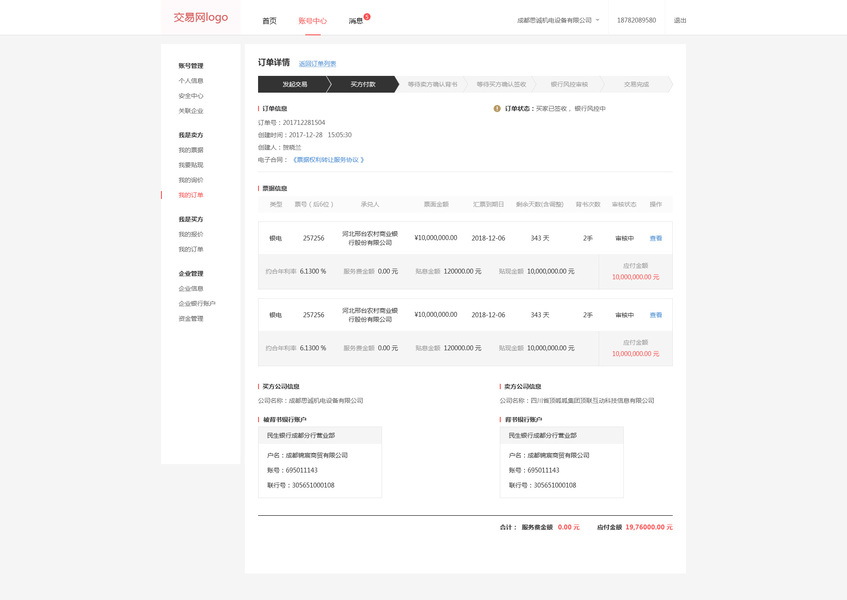Click 退出 to log out
Viewport: 847px width, 600px height.
680,20
